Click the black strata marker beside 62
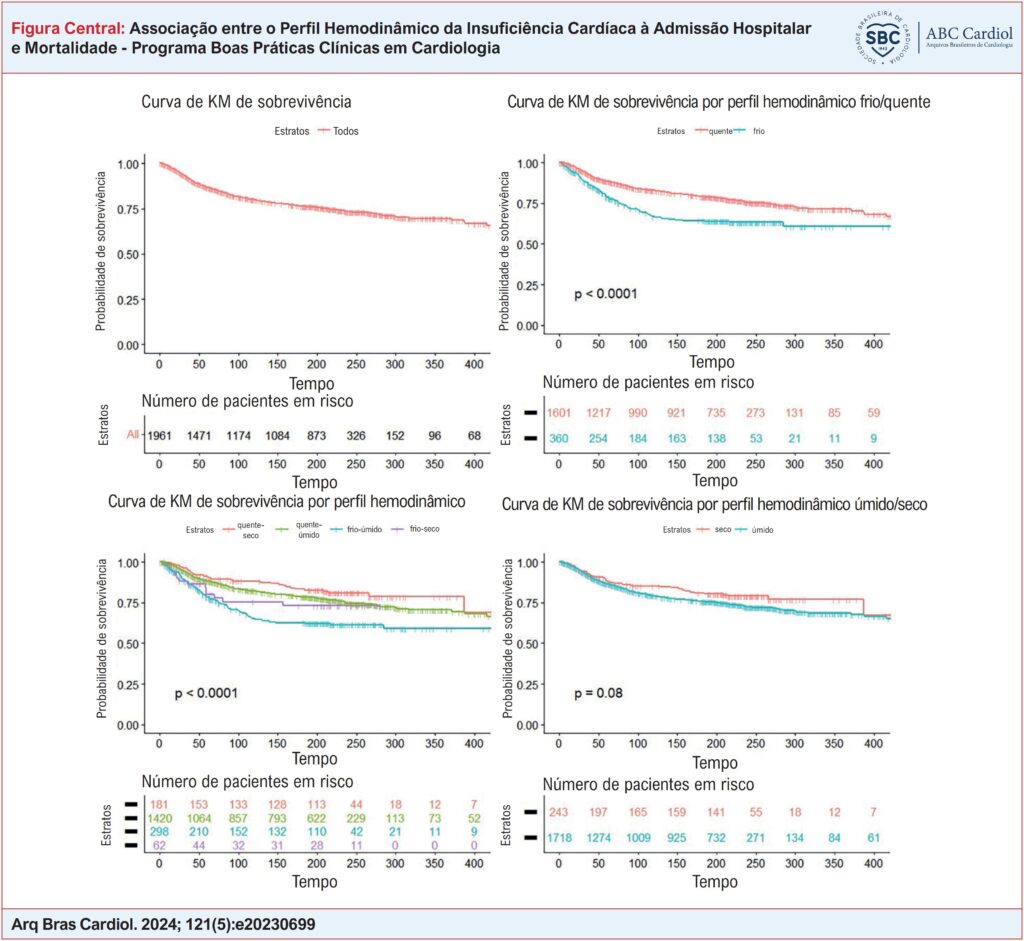 pyautogui.click(x=129, y=845)
